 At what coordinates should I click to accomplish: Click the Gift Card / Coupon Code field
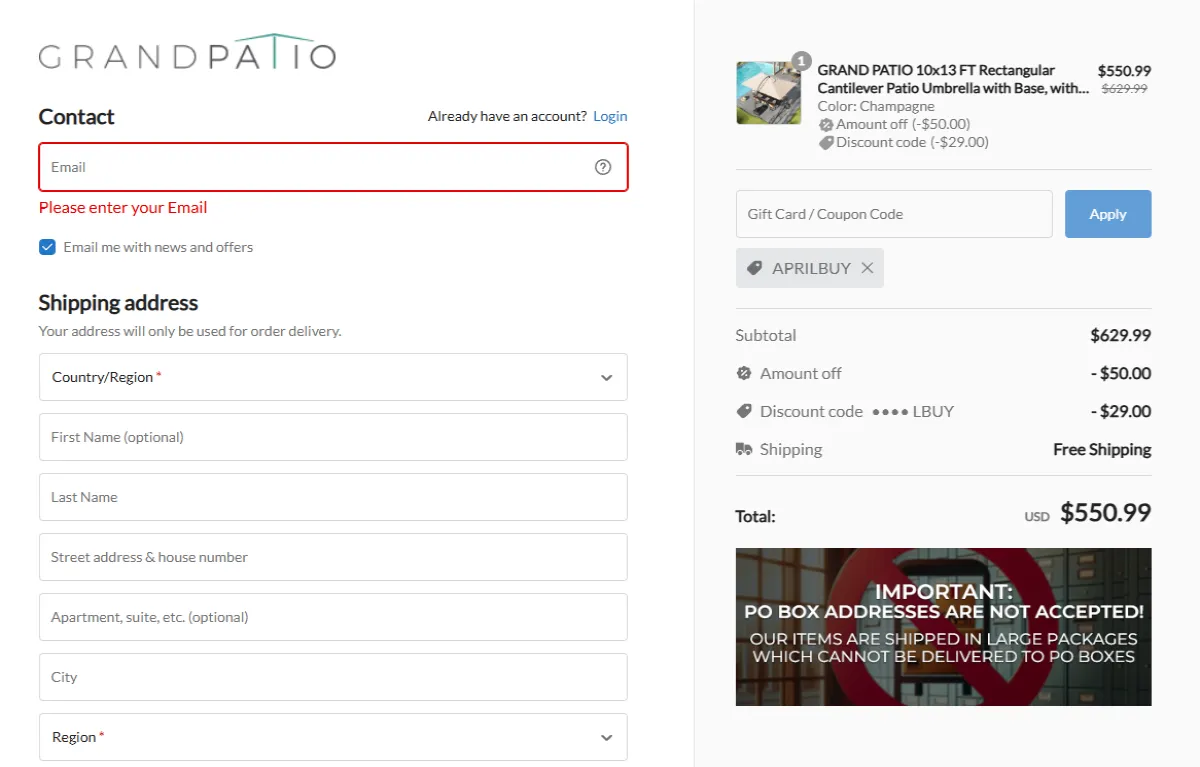(893, 214)
